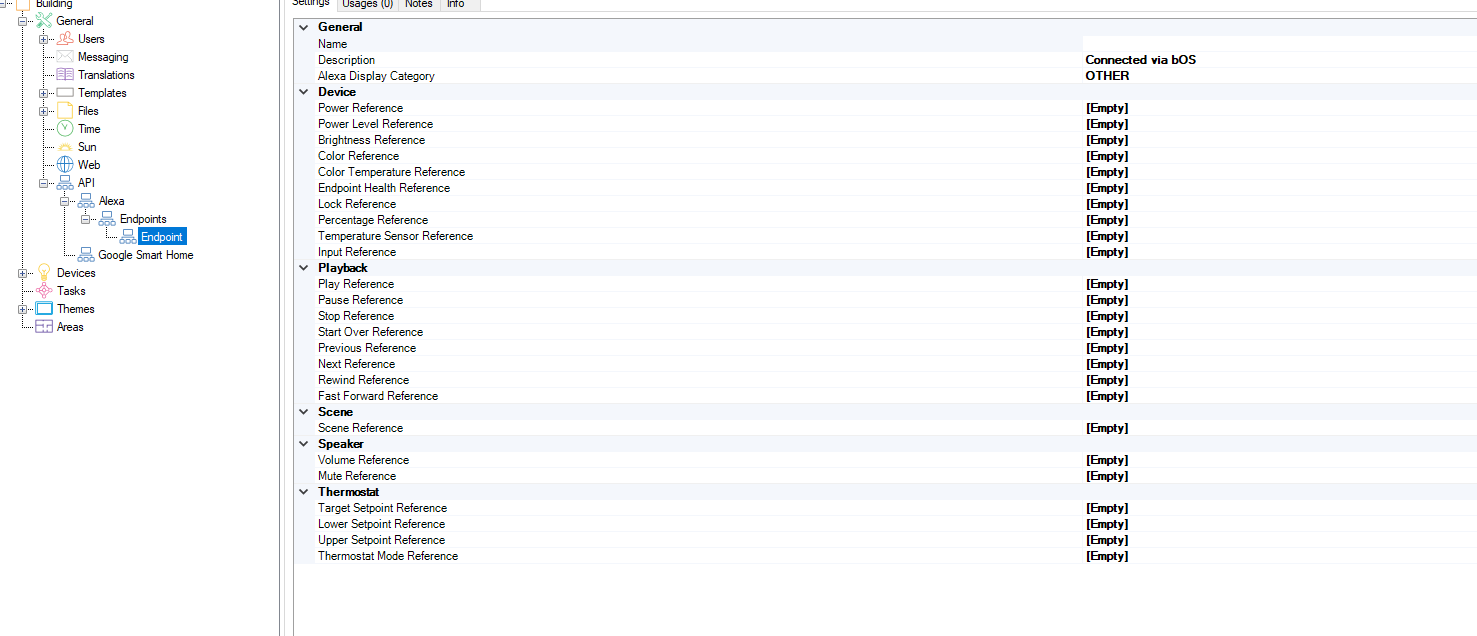Click the Translations book icon
Viewport: 1477px width, 636px height.
click(x=65, y=75)
